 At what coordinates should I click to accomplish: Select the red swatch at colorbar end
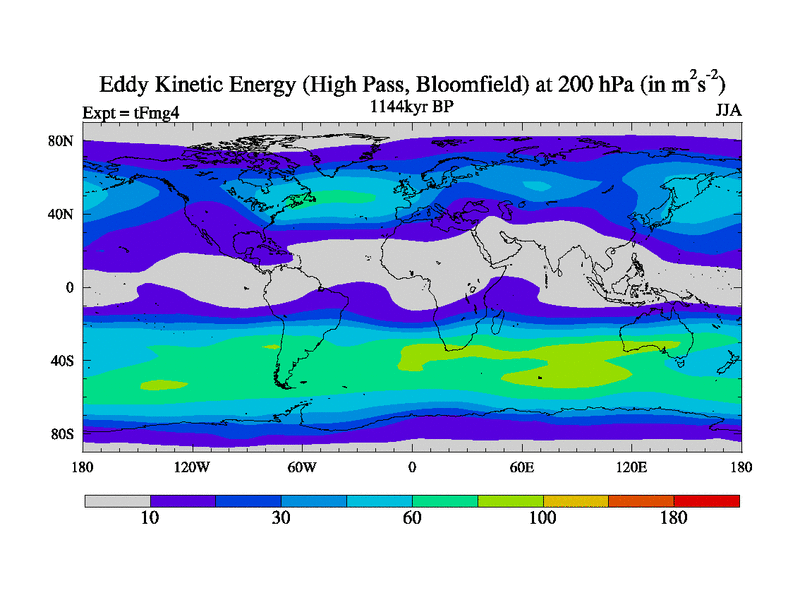point(707,500)
